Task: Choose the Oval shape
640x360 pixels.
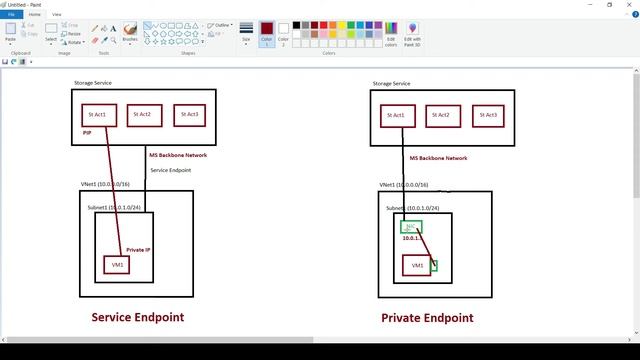Action: 163,26
